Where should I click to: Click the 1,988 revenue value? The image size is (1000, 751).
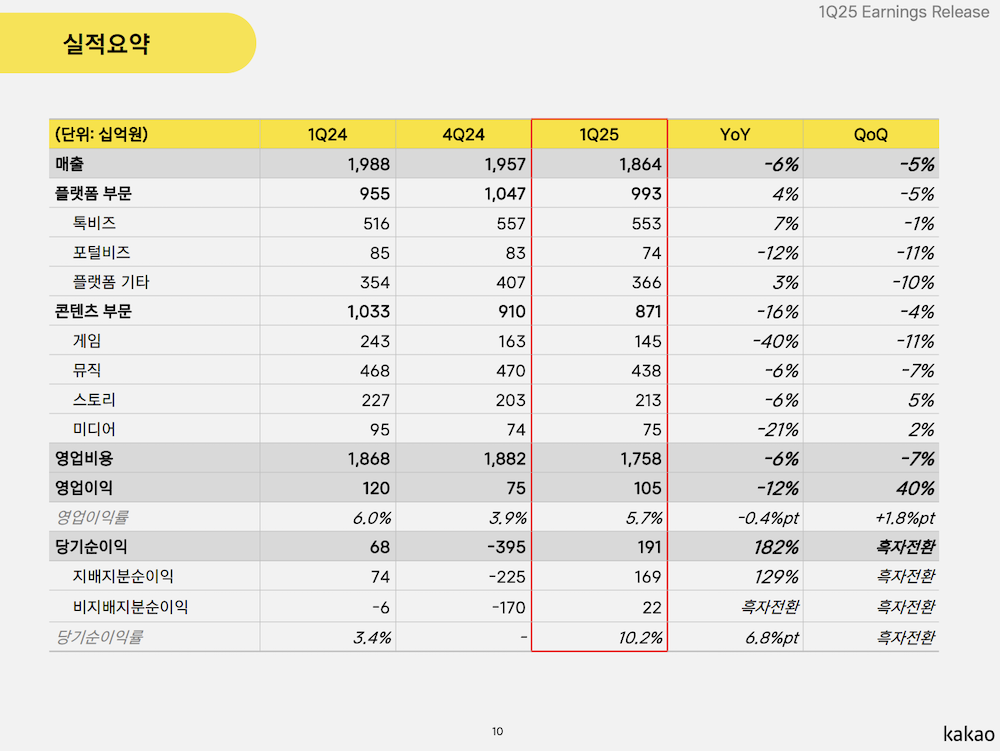click(369, 164)
